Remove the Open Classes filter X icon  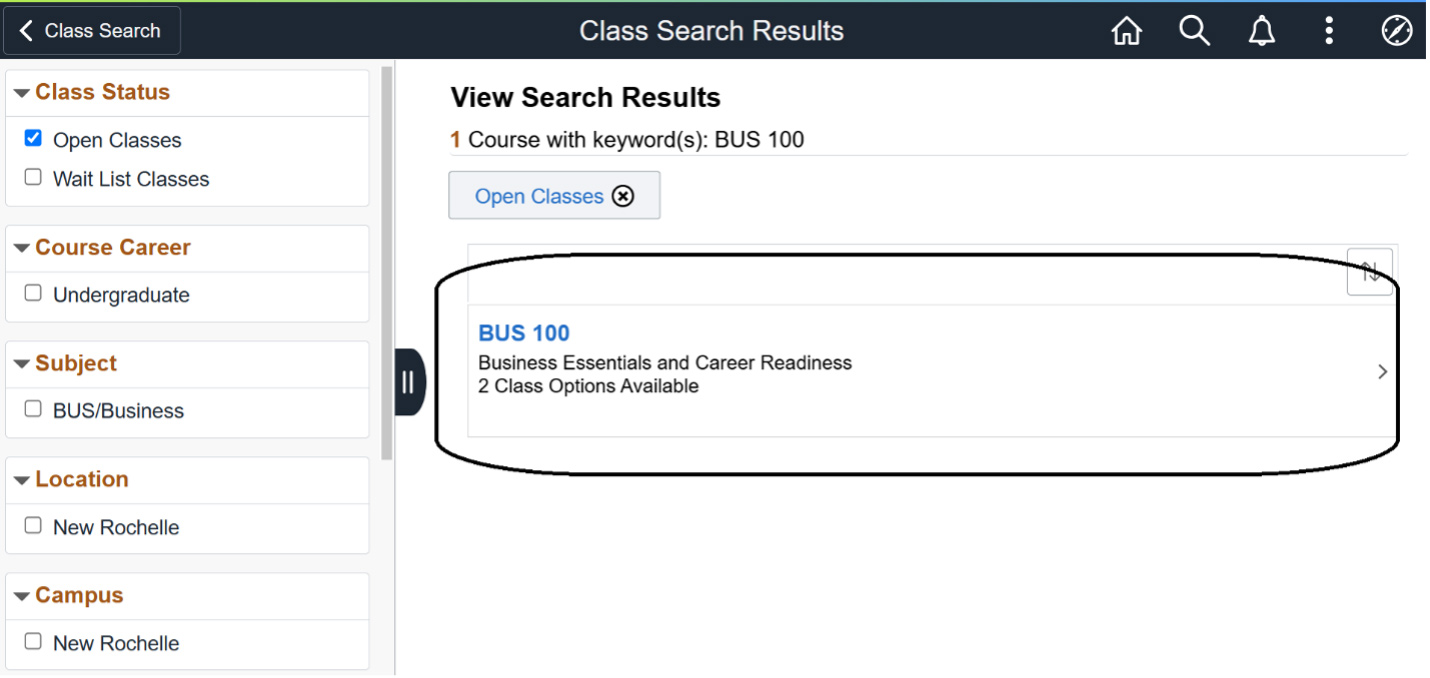(623, 196)
